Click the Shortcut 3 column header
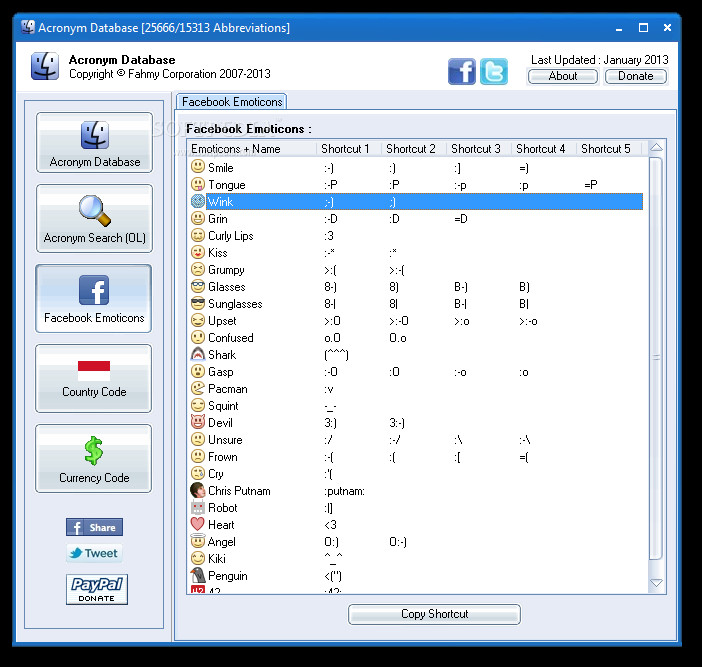 click(479, 149)
